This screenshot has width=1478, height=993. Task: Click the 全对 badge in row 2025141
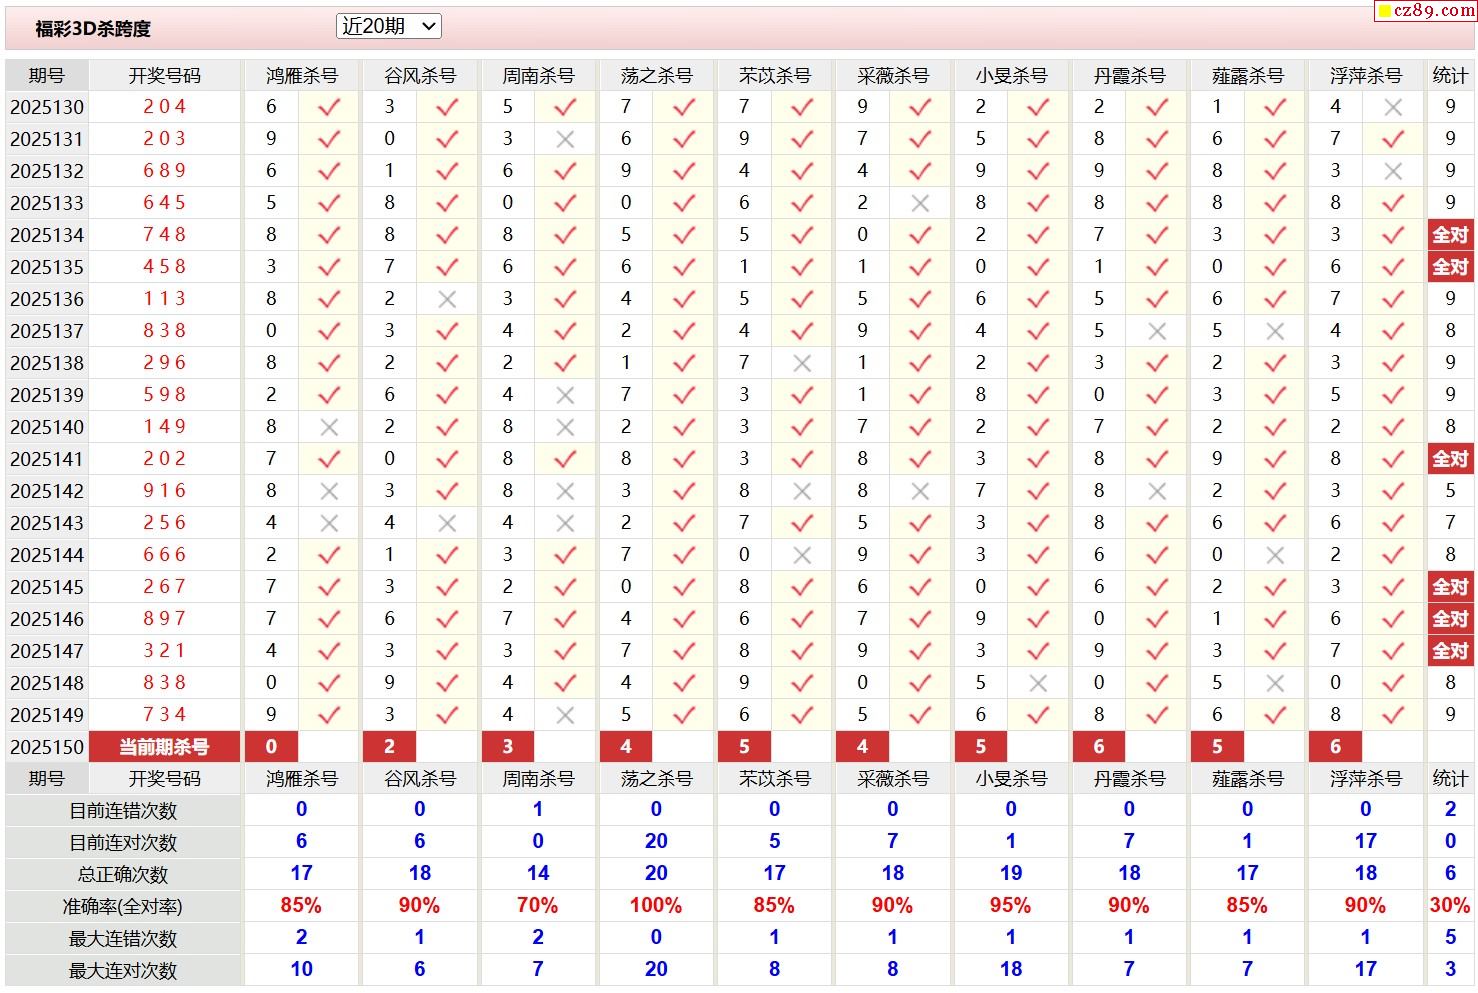[x=1450, y=459]
